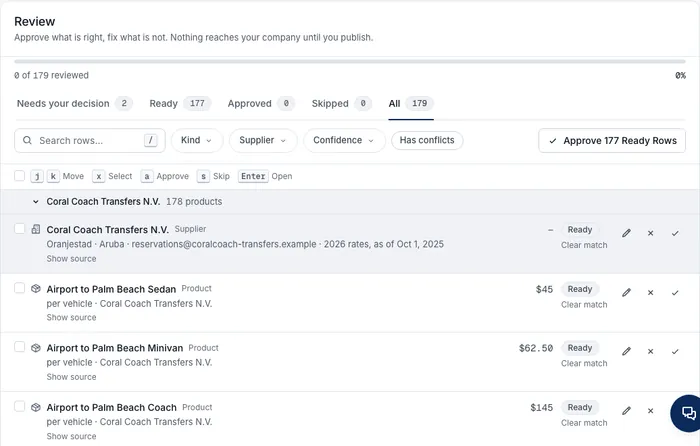
Task: Clear match on Airport to Palm Beach Sedan
Action: 584,304
